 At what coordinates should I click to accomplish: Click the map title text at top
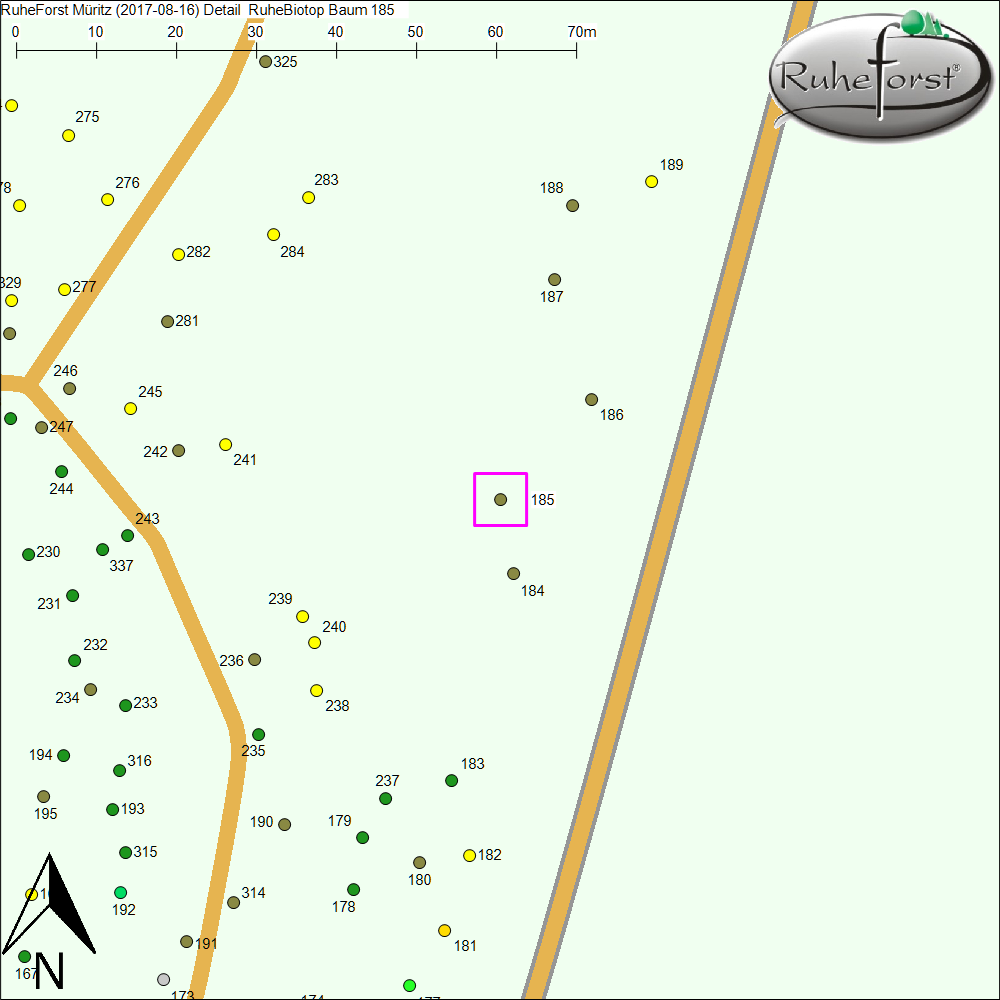tap(198, 9)
